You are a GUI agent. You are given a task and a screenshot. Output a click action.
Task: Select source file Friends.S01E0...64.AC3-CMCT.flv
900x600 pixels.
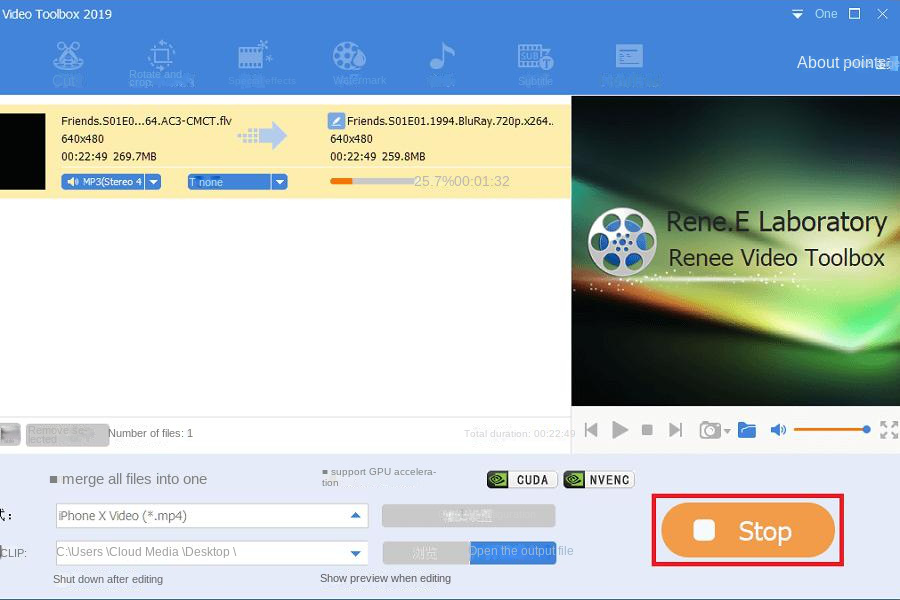coord(146,121)
